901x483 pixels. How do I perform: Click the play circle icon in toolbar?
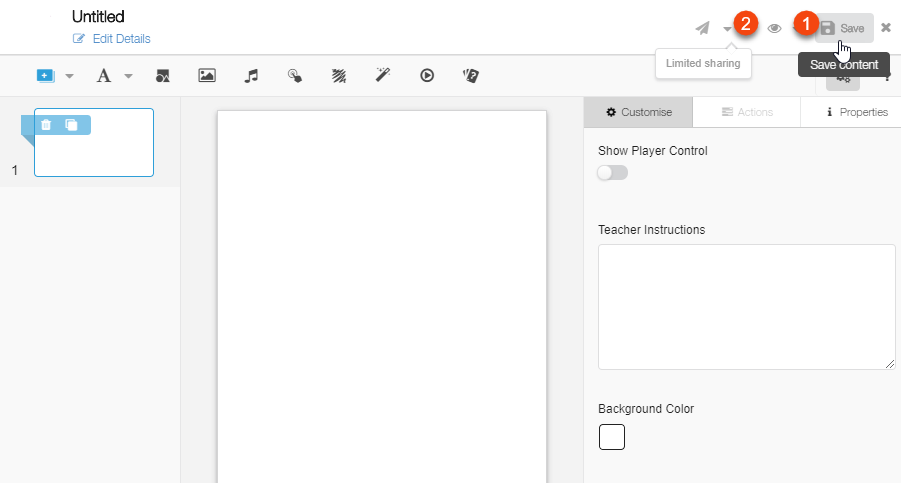(x=427, y=75)
